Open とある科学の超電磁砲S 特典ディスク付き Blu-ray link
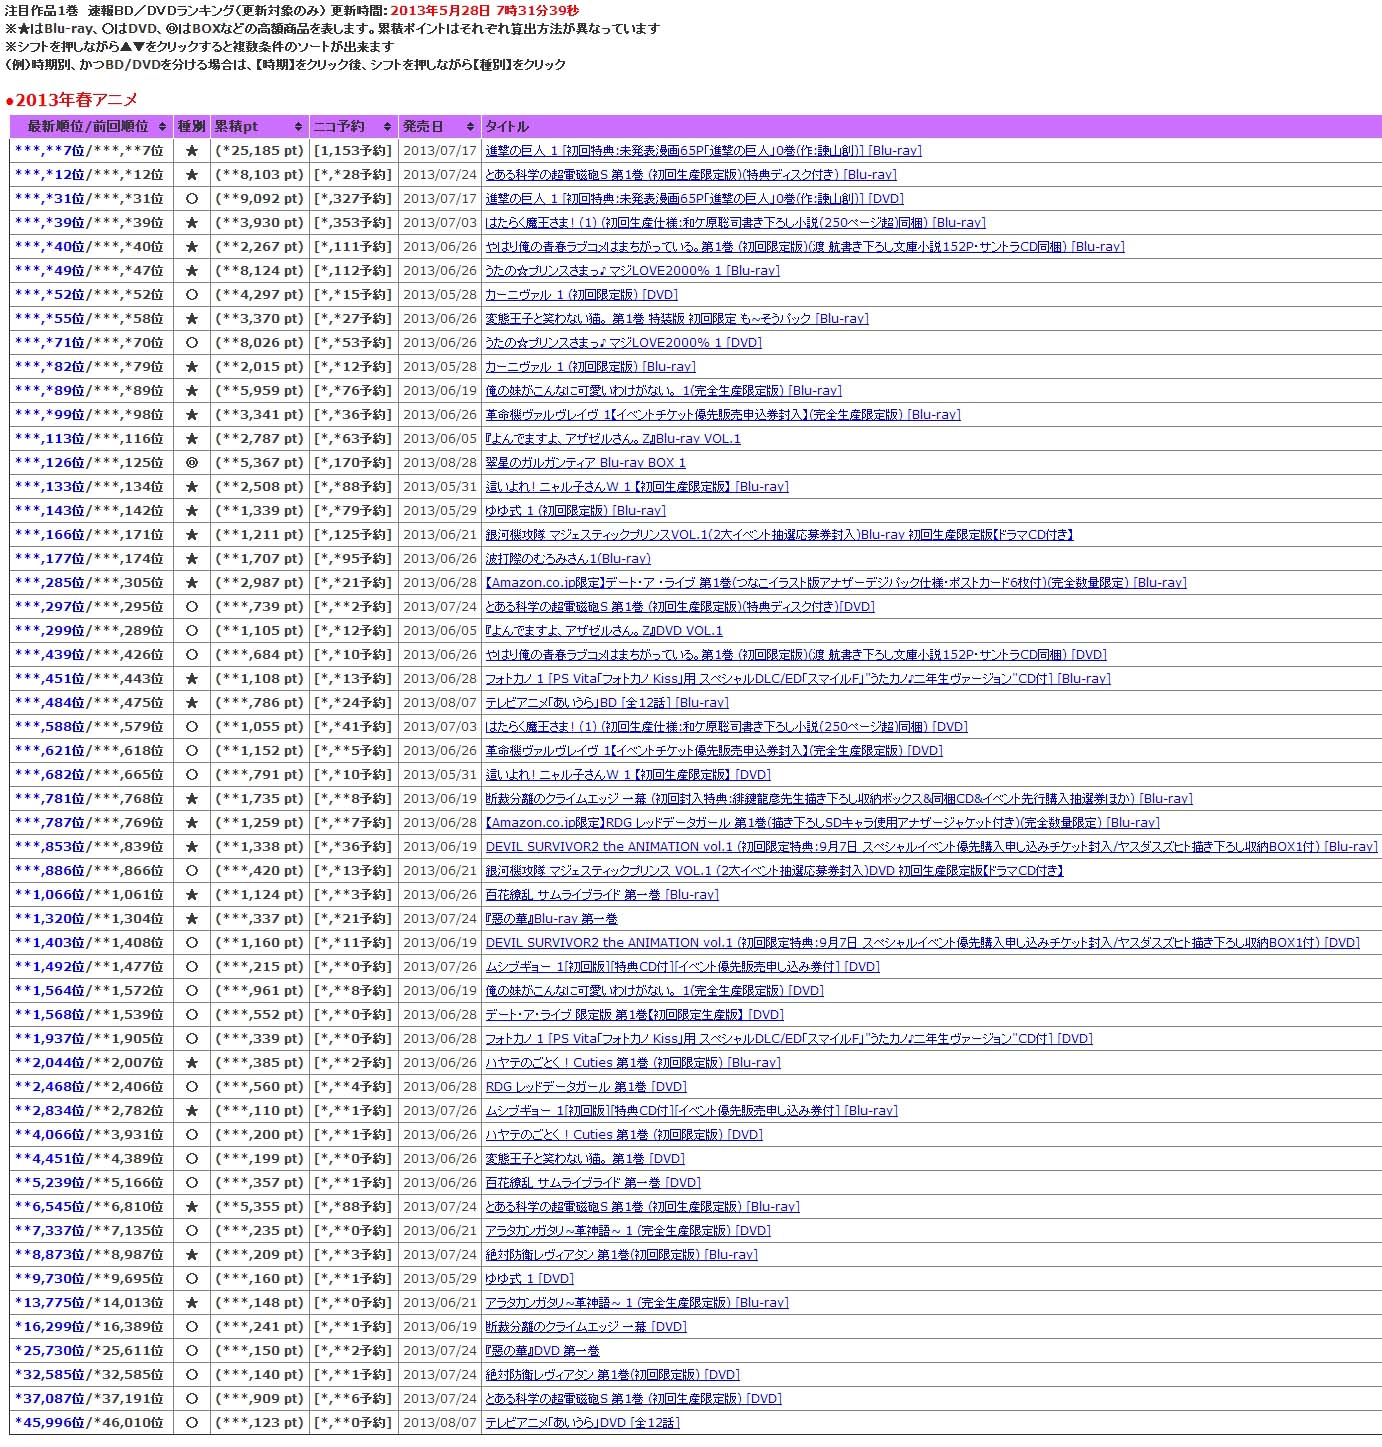This screenshot has width=1382, height=1447. (x=691, y=175)
